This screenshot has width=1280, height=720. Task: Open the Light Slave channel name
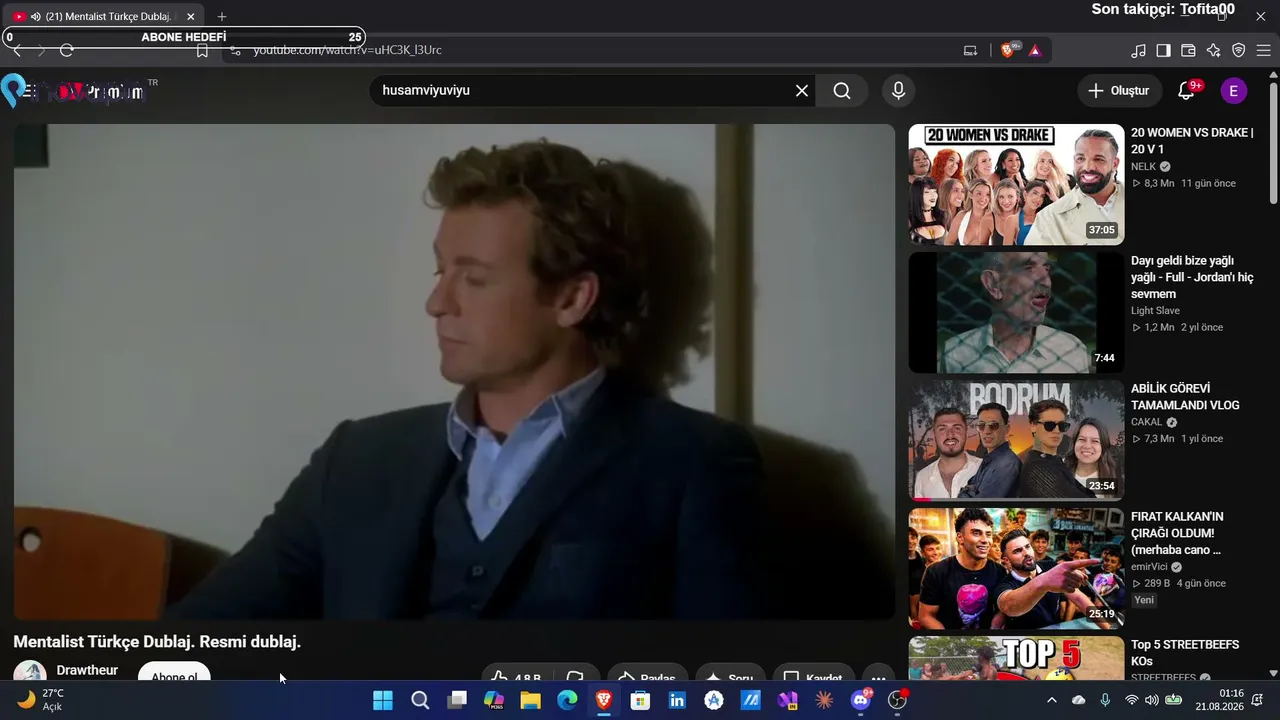point(1155,311)
